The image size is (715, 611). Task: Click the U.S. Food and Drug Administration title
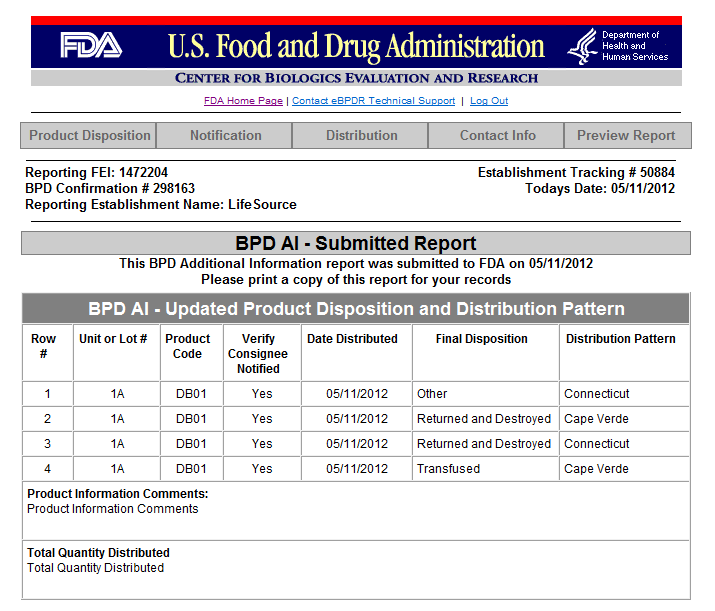coord(356,46)
